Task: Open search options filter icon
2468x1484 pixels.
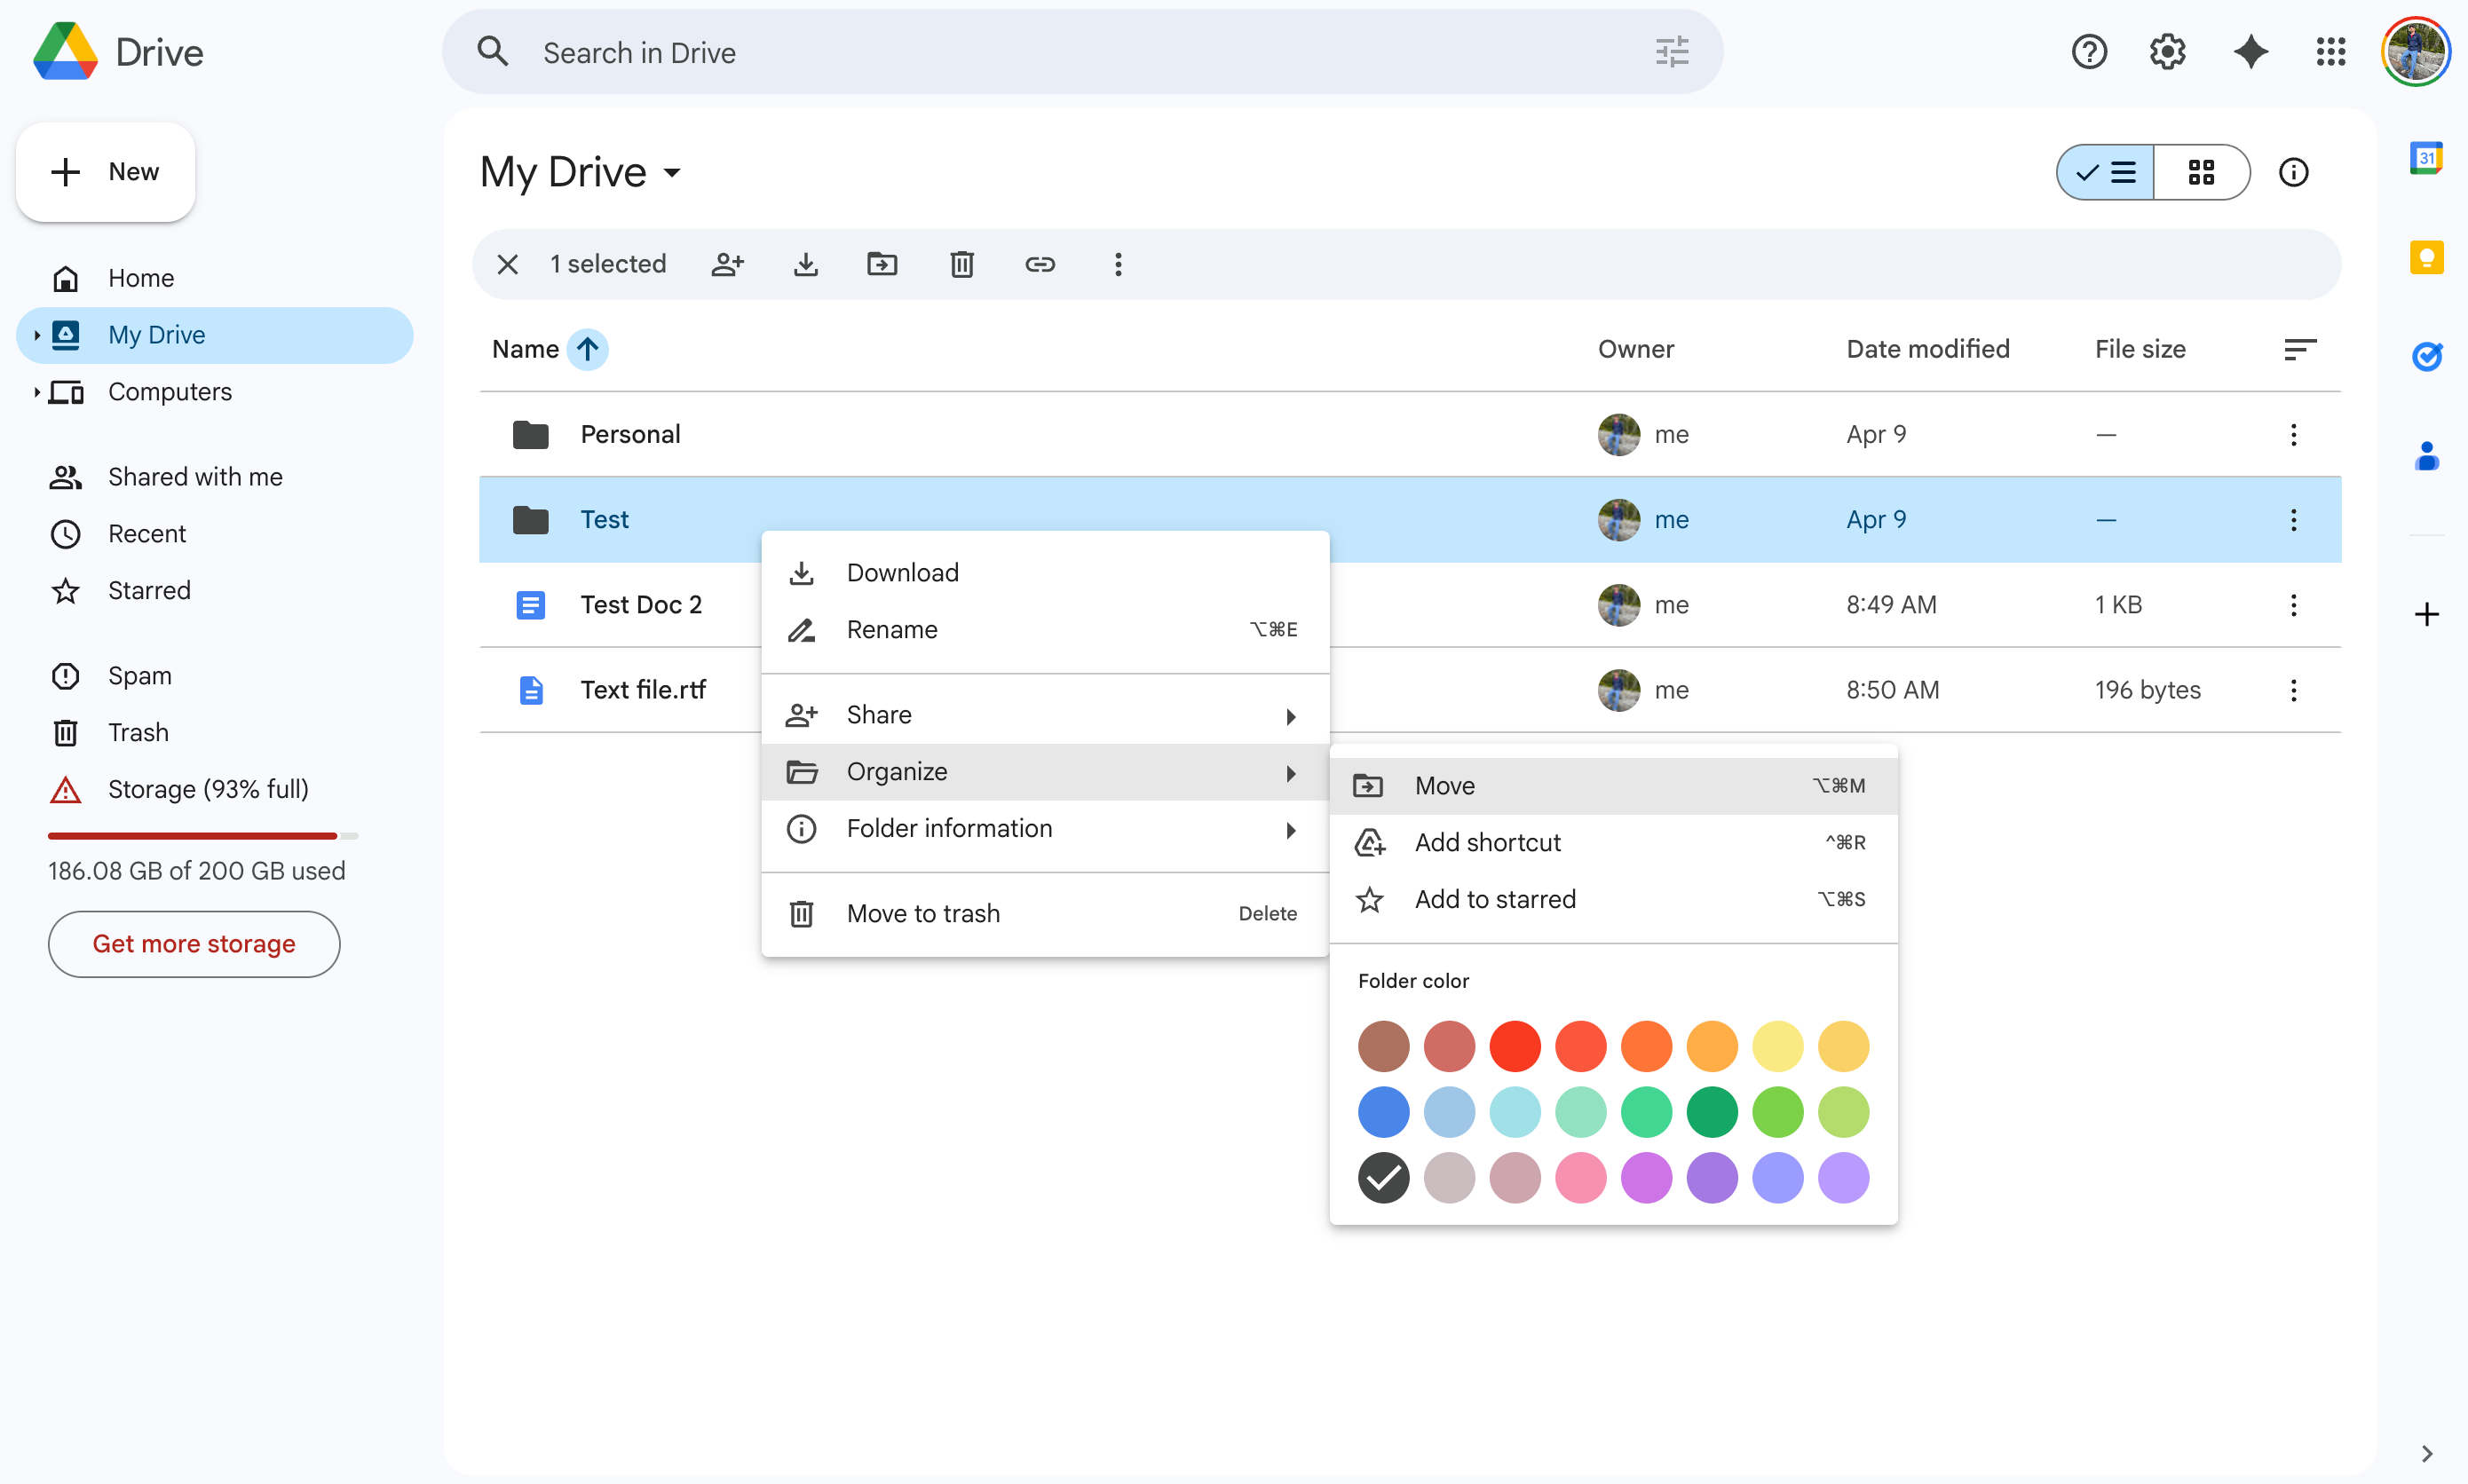Action: click(1670, 52)
